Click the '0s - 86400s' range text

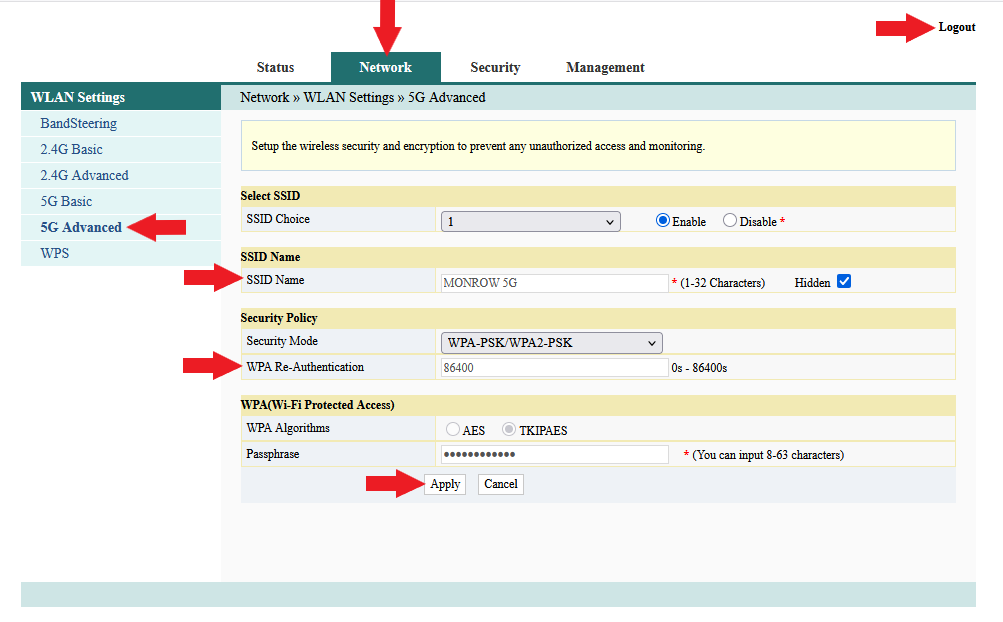coord(699,368)
